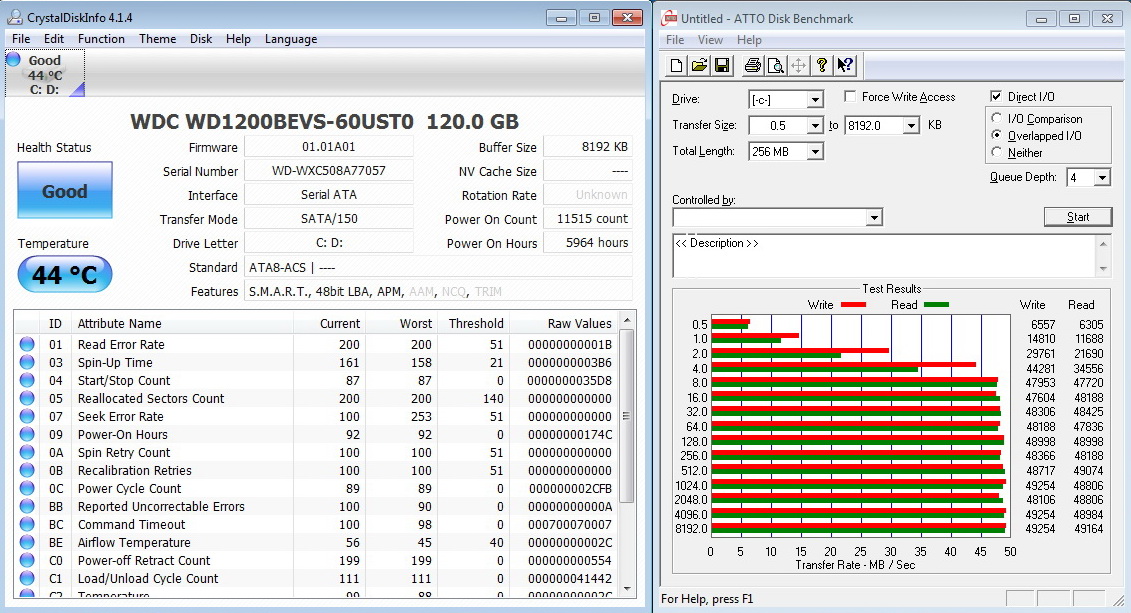The height and width of the screenshot is (613, 1131).
Task: Open Function menu in CrystalDiskInfo
Action: [x=101, y=39]
